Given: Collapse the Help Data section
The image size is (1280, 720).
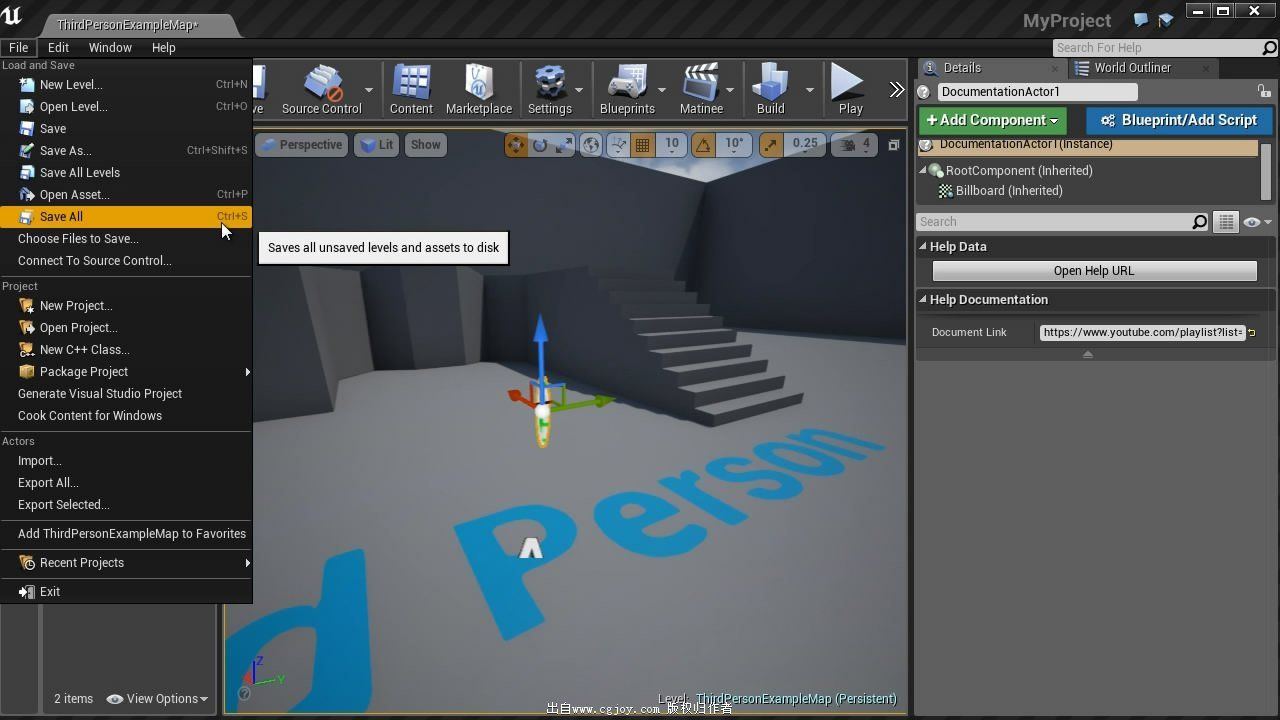Looking at the screenshot, I should (x=923, y=246).
